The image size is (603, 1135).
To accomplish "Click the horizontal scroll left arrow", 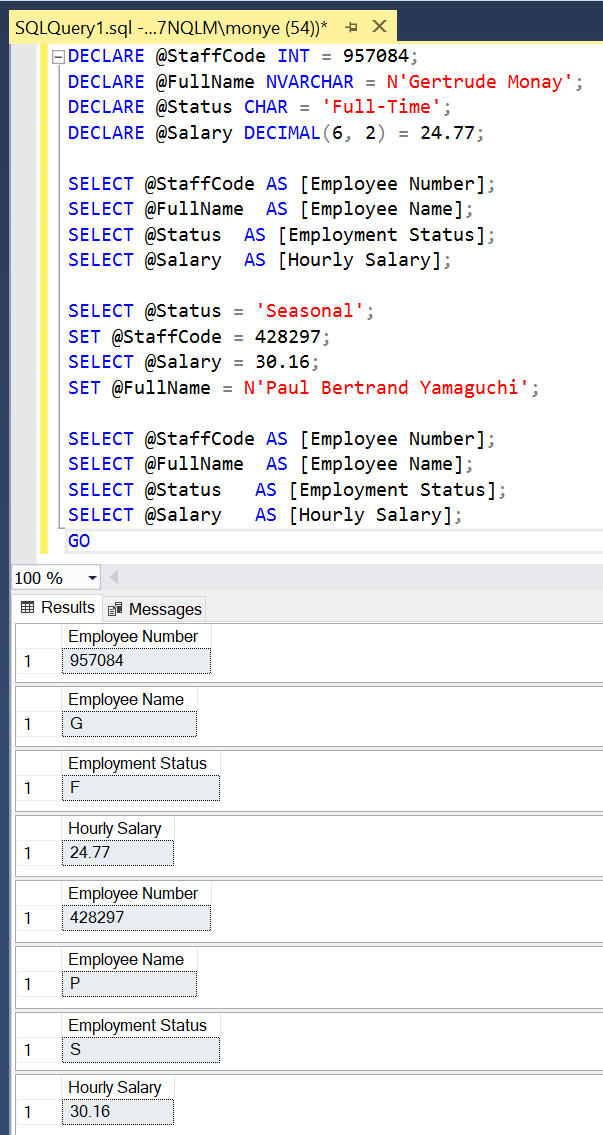I will tap(114, 578).
